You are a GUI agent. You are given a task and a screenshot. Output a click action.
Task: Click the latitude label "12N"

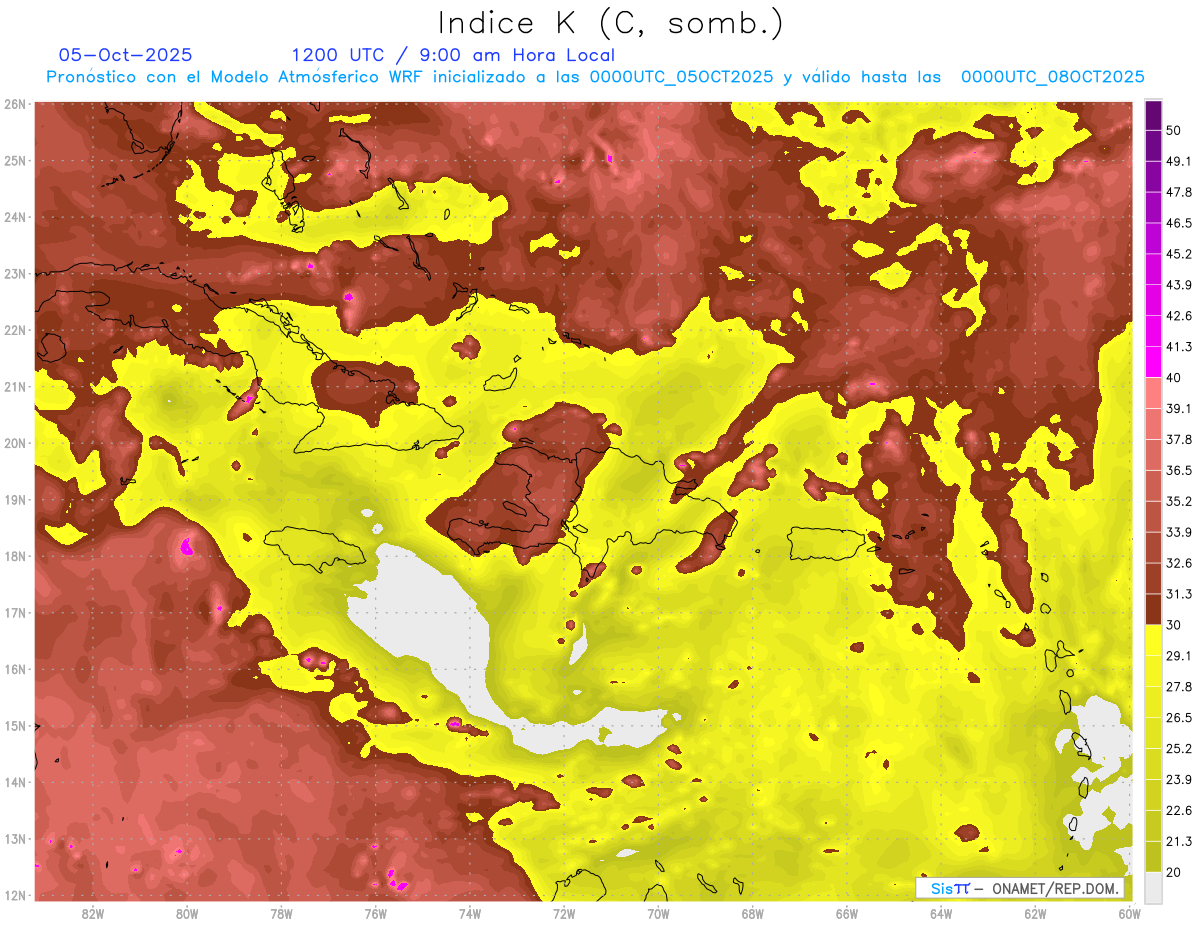click(x=15, y=895)
